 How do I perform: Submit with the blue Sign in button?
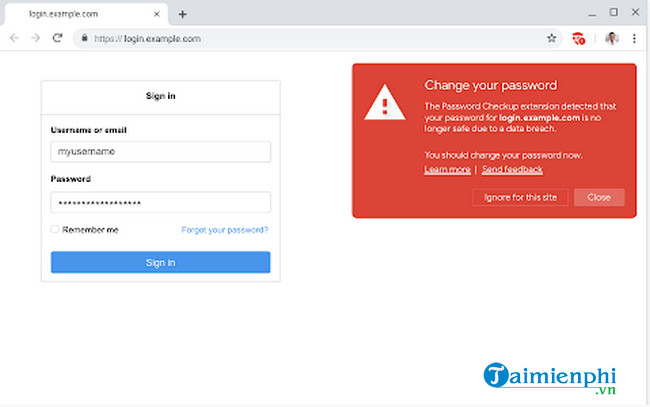coord(160,262)
